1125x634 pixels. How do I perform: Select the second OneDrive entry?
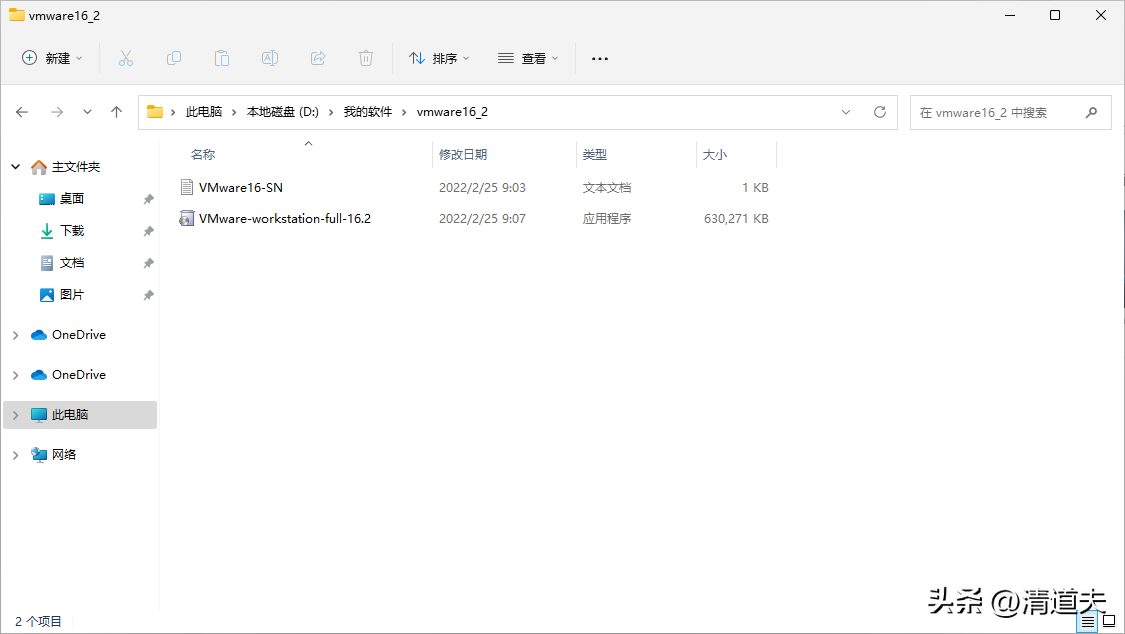(79, 375)
